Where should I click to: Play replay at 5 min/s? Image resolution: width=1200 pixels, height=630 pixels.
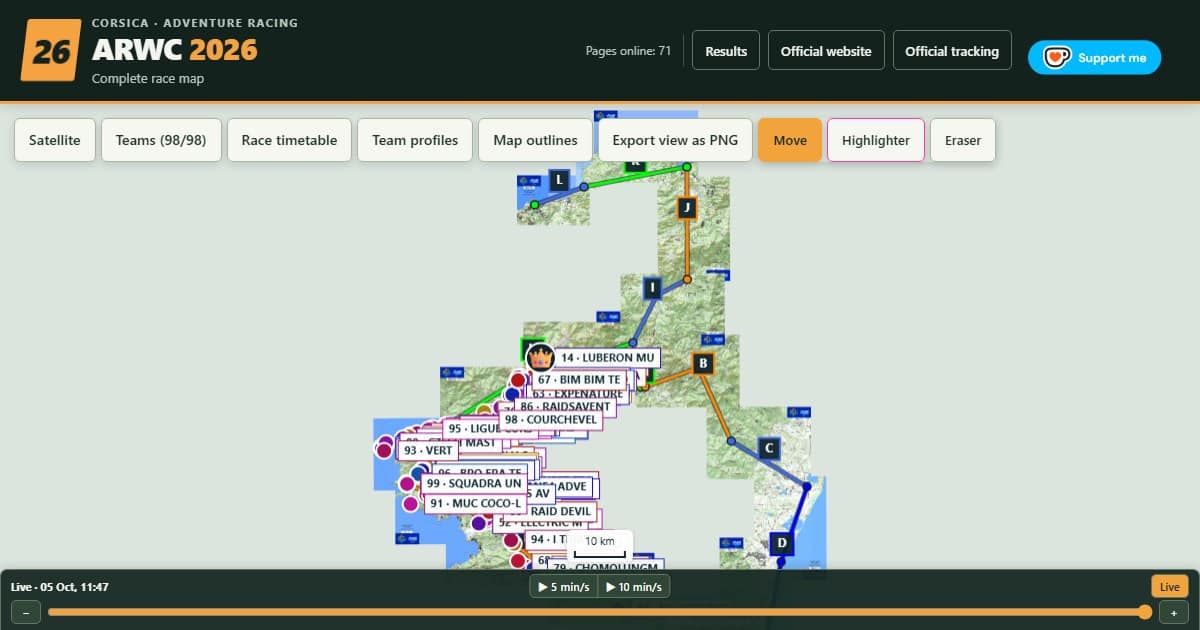click(x=563, y=587)
